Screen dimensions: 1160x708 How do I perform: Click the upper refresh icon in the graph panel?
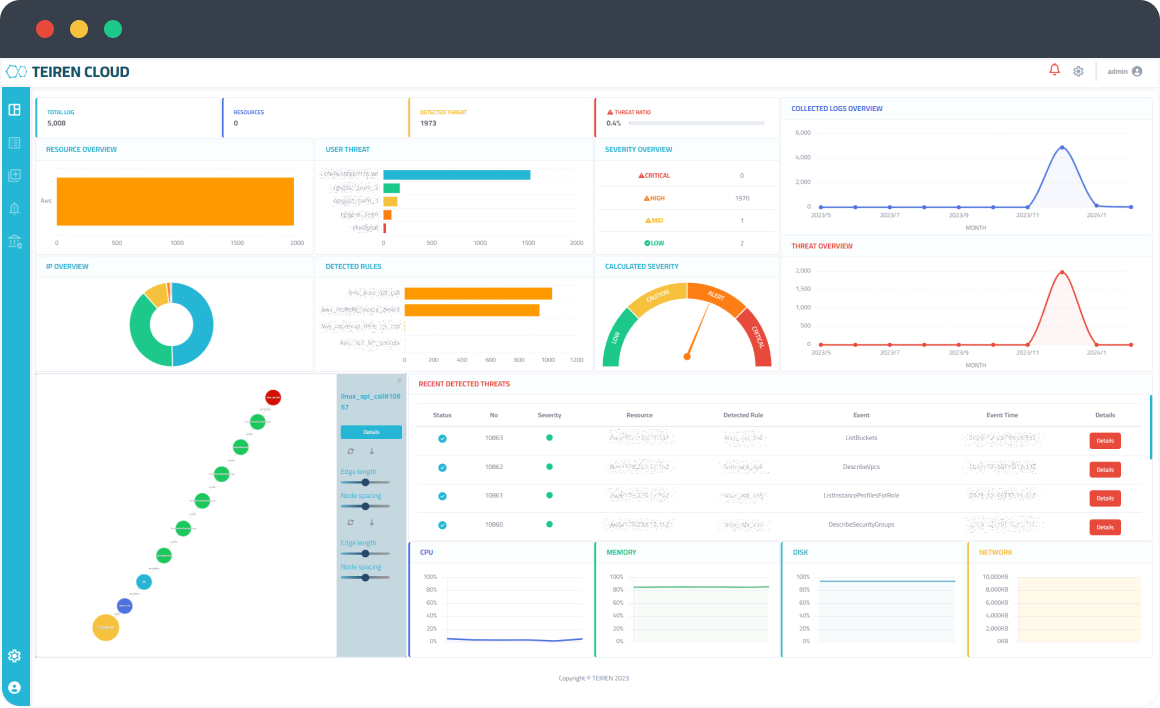tap(351, 451)
